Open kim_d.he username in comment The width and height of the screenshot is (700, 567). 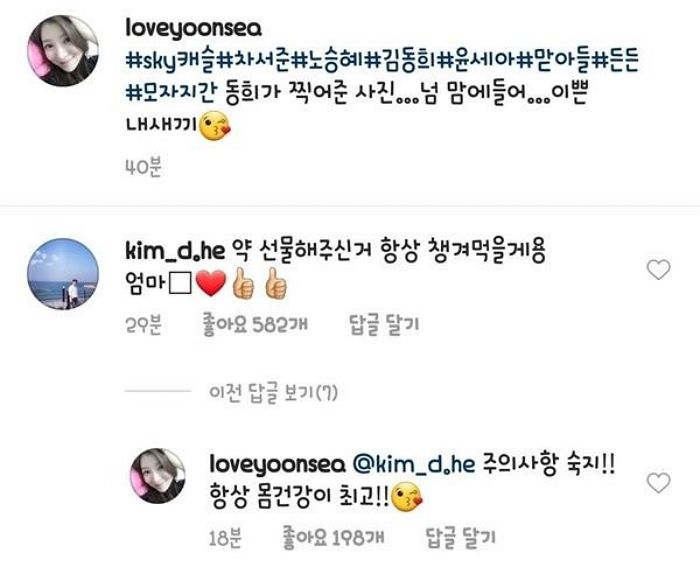[175, 251]
